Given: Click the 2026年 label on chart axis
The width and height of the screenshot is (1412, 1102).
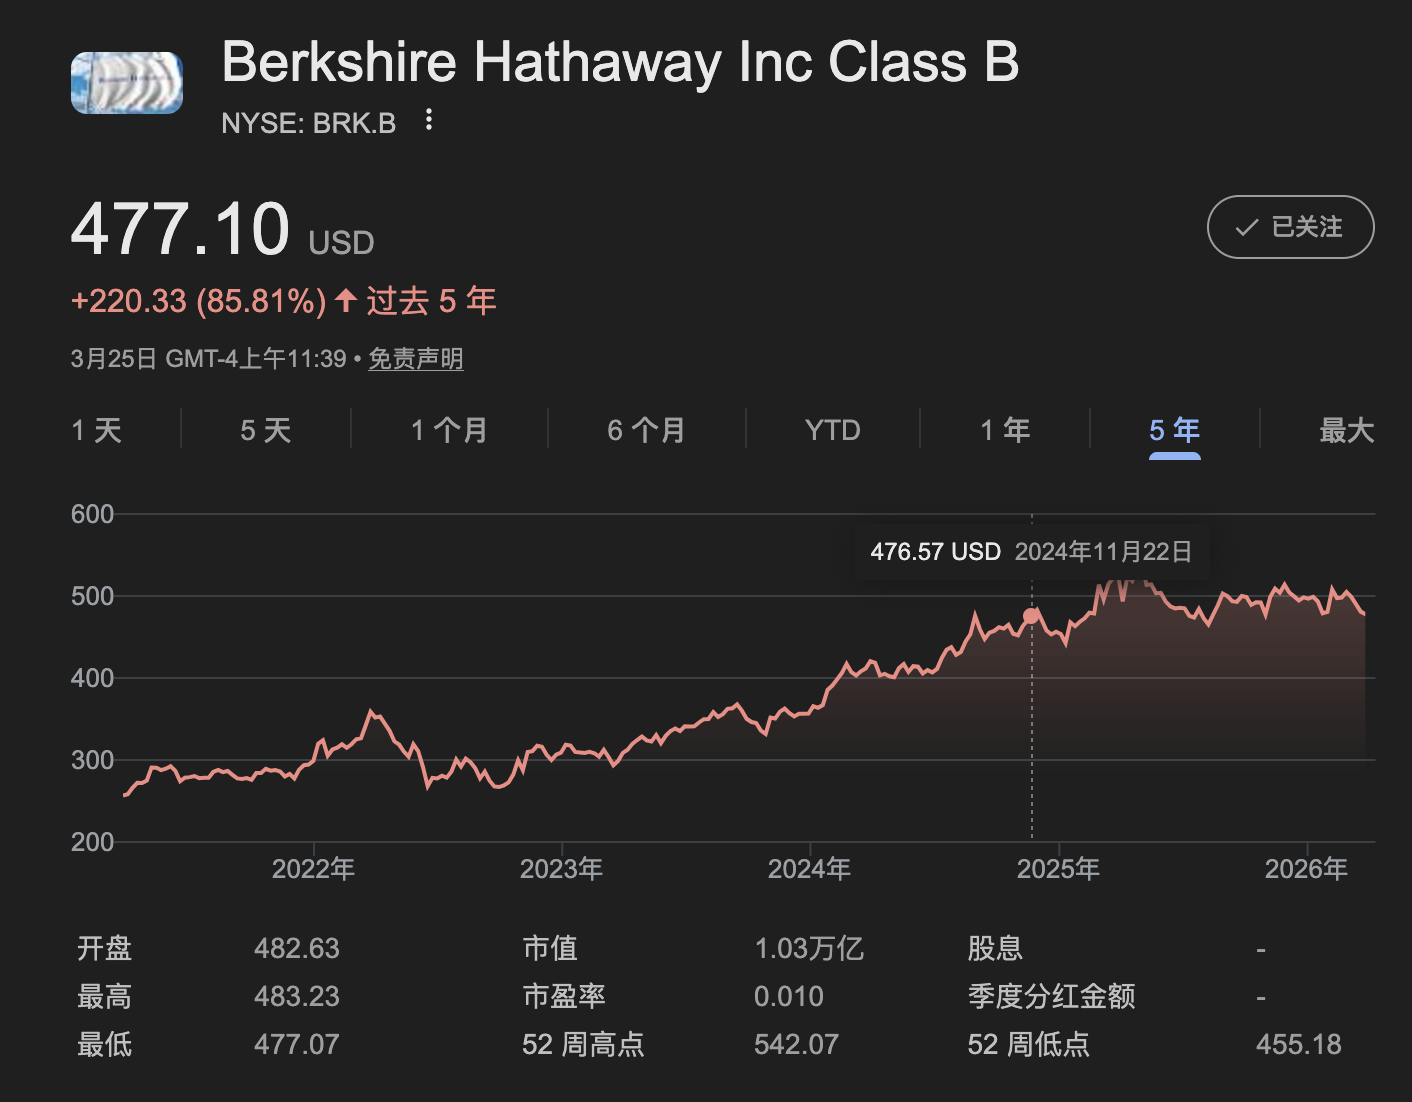Looking at the screenshot, I should pyautogui.click(x=1306, y=869).
